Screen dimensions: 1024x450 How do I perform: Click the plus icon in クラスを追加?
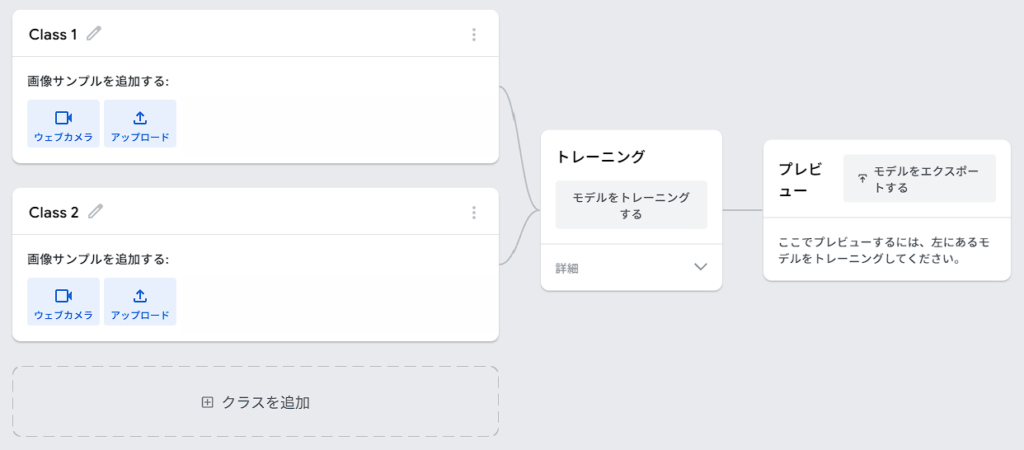point(207,402)
